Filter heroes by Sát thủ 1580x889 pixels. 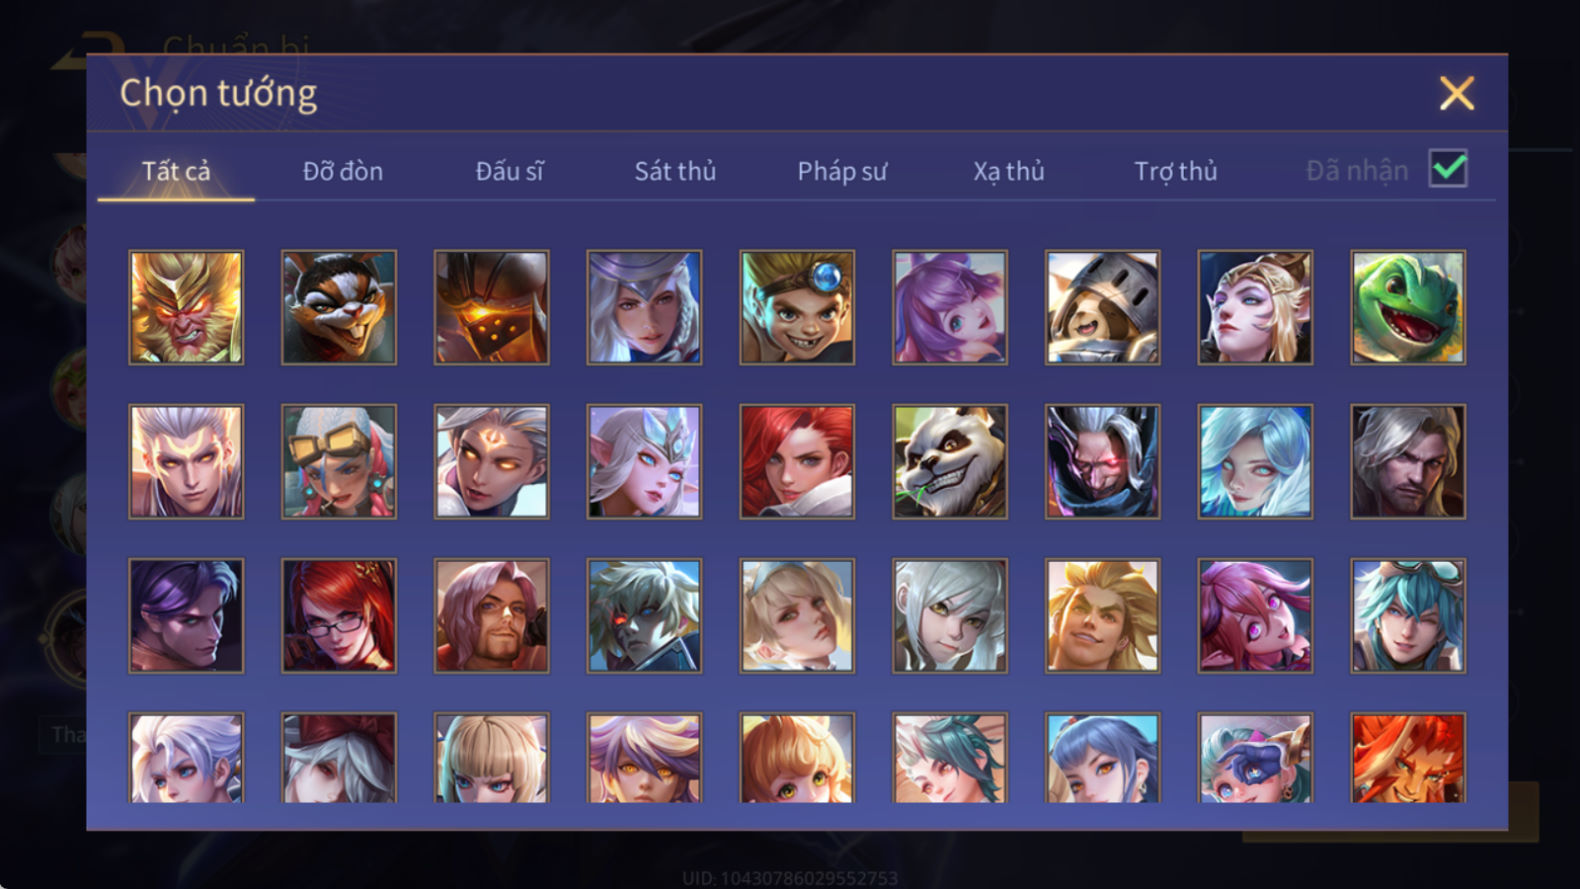[x=675, y=171]
